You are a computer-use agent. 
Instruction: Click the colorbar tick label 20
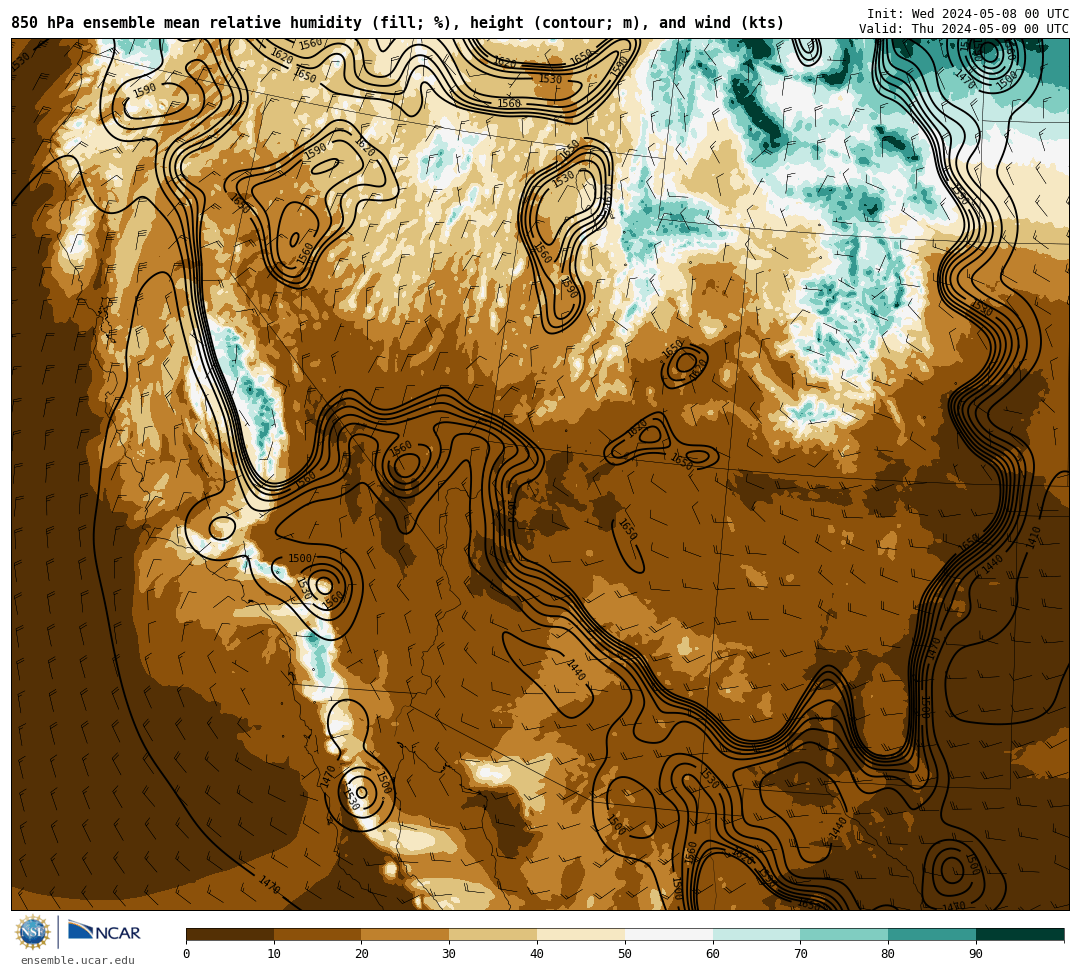362,954
